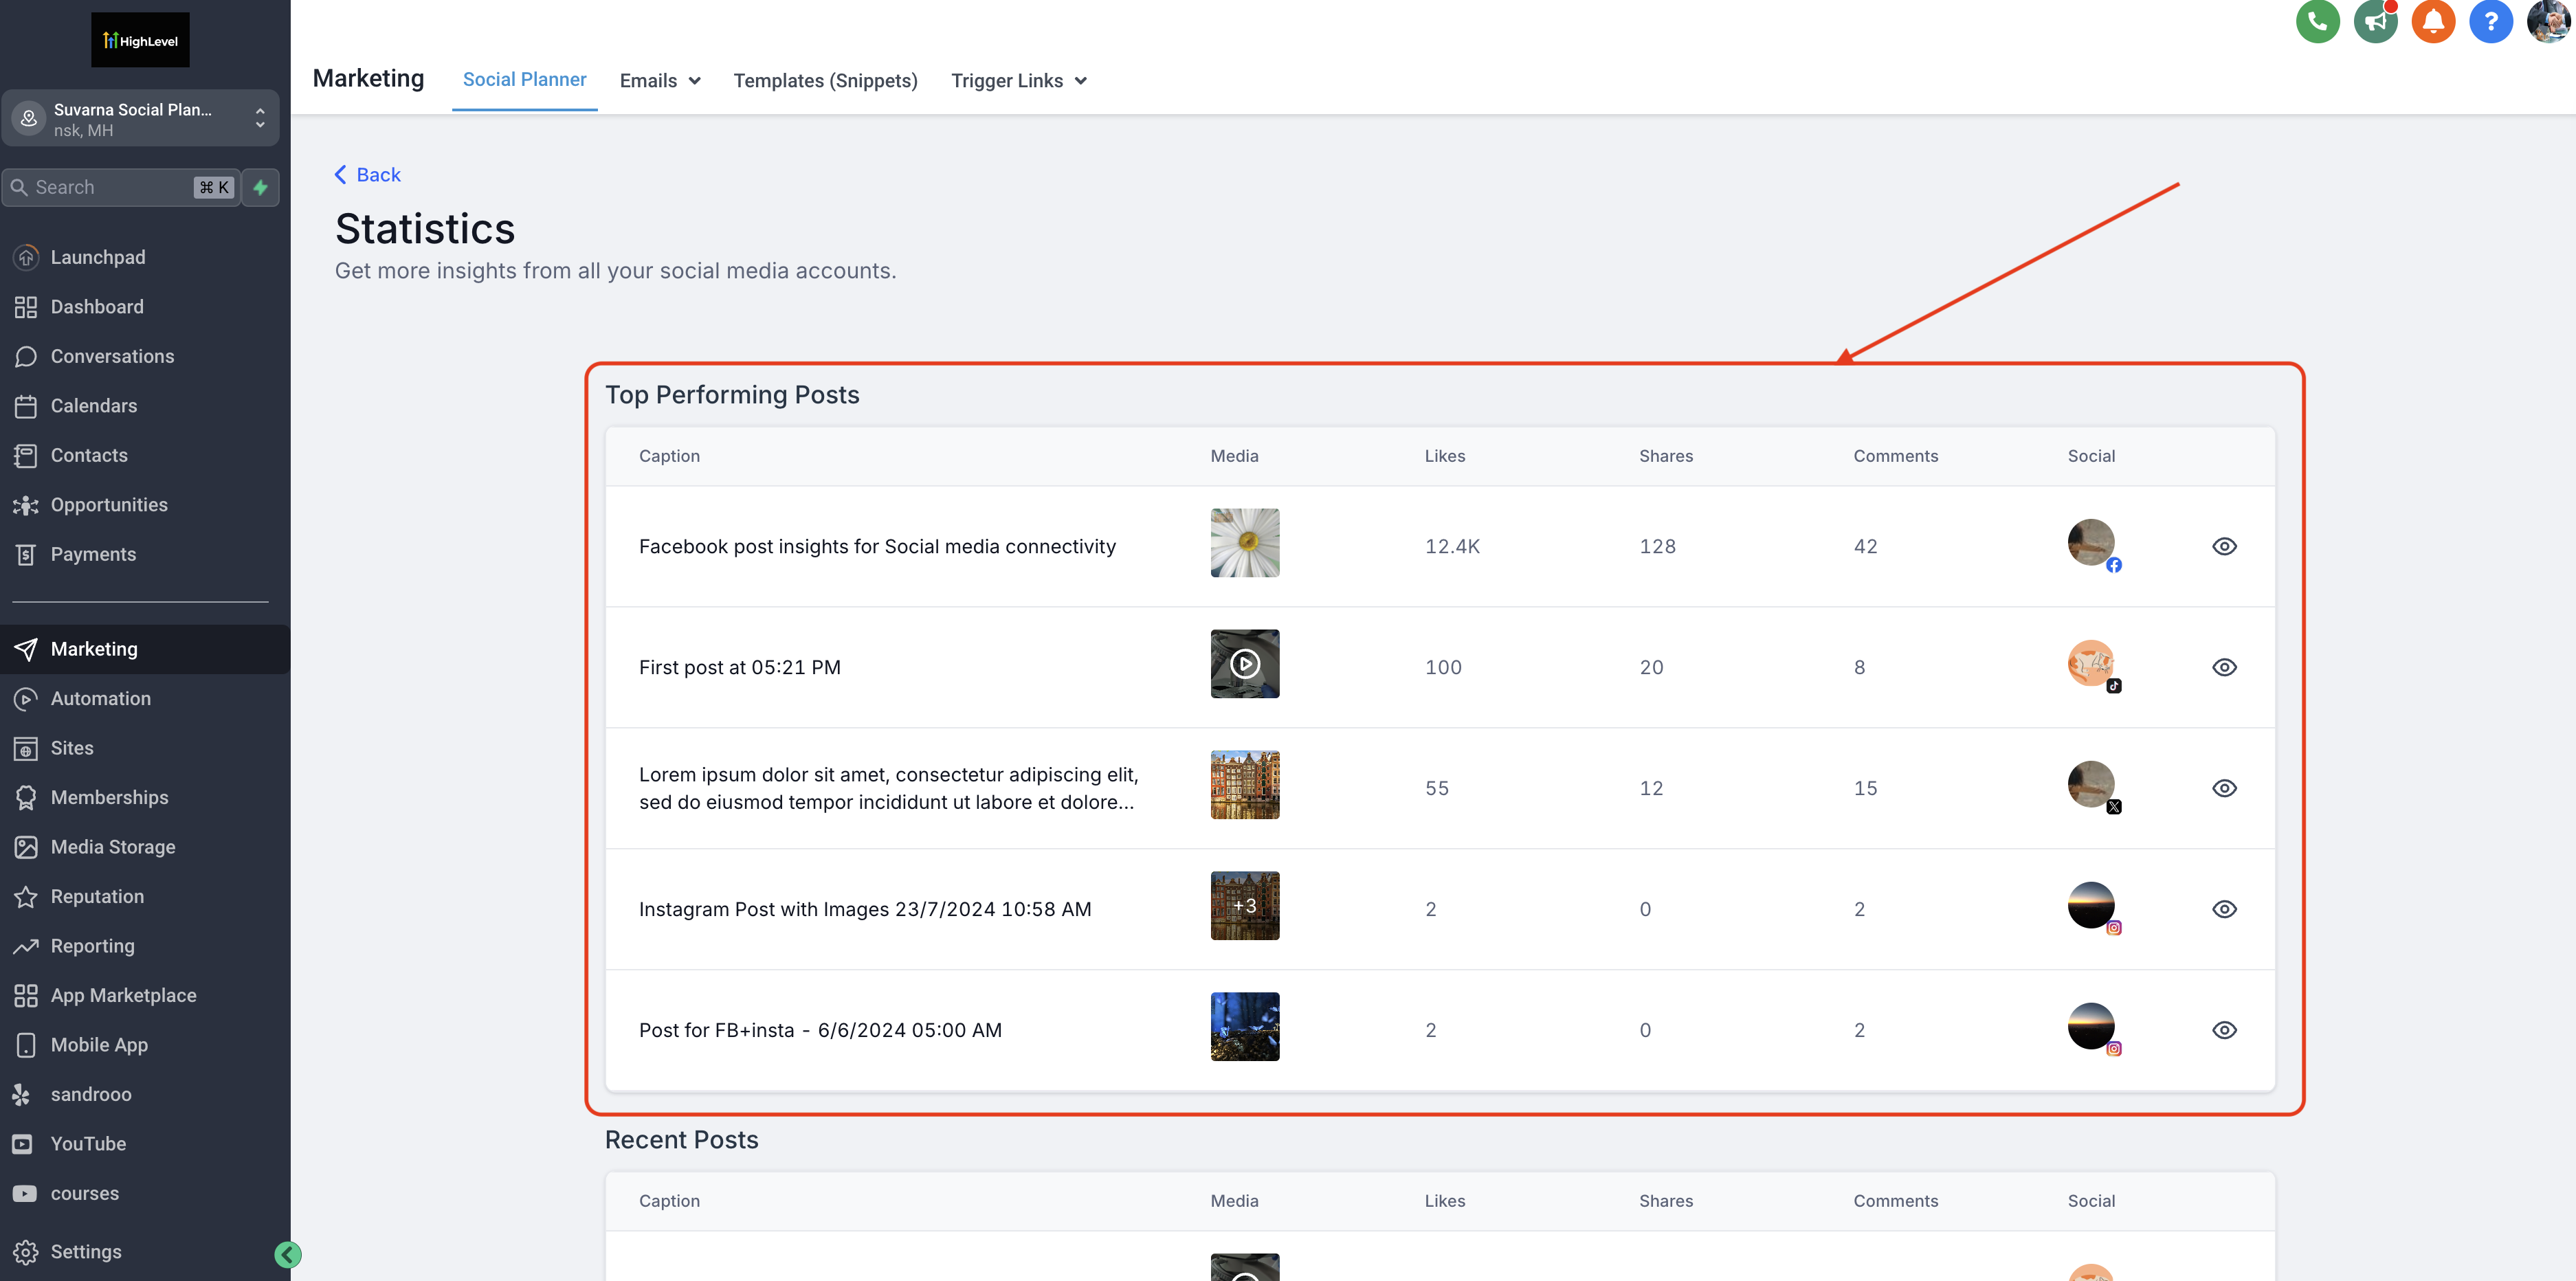The width and height of the screenshot is (2576, 1281).
Task: Switch to Social Planner tab
Action: [524, 80]
